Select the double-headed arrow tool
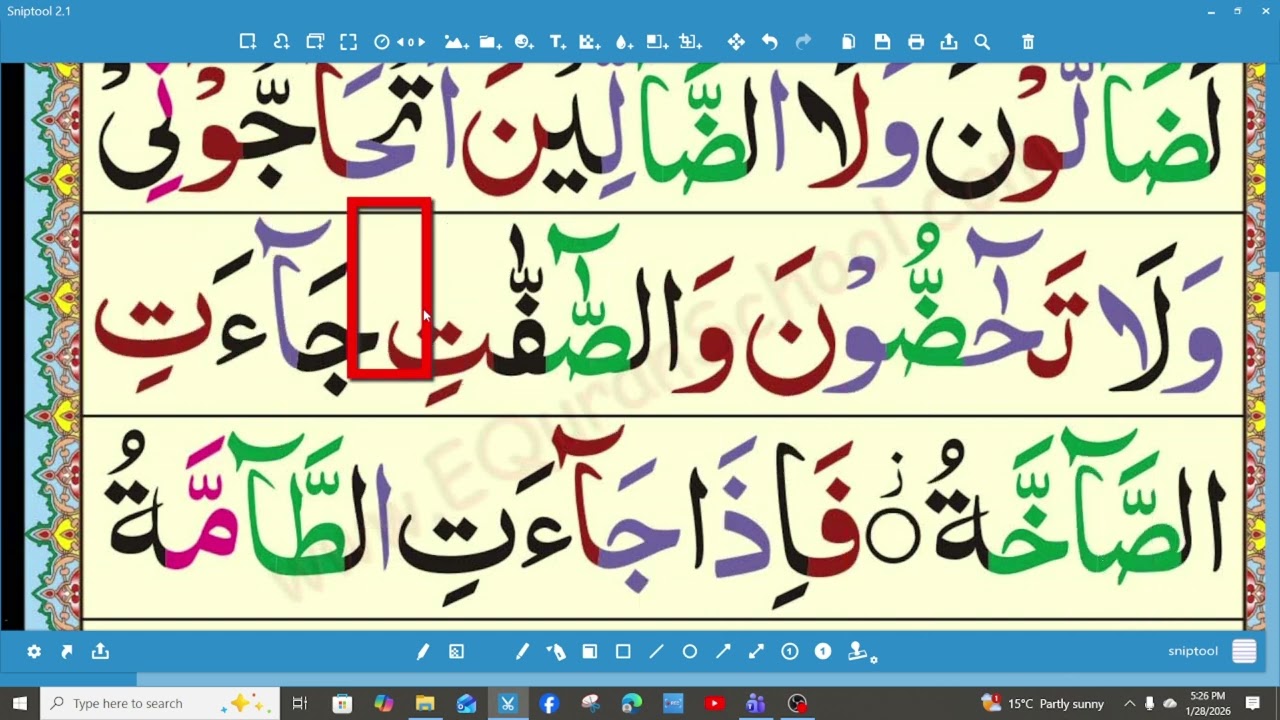 click(756, 652)
